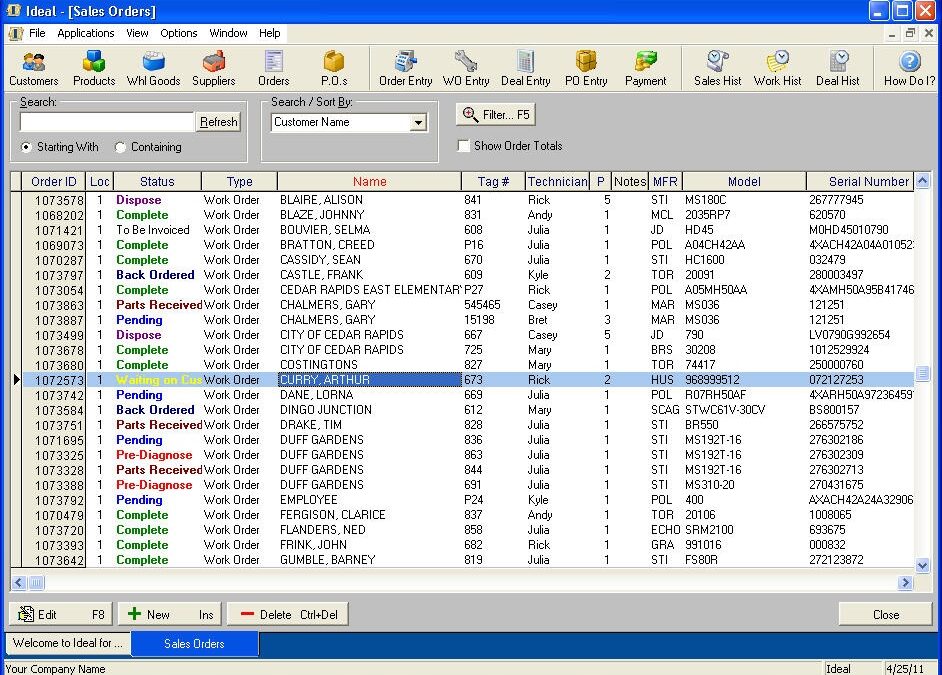Switch to the Sales Orders tab
This screenshot has width=942, height=675.
pyautogui.click(x=194, y=644)
